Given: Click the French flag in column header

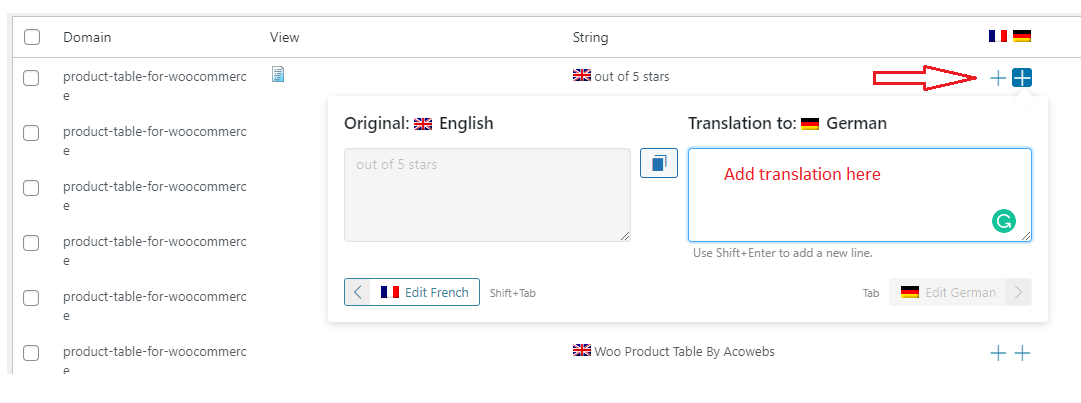Looking at the screenshot, I should (x=998, y=36).
